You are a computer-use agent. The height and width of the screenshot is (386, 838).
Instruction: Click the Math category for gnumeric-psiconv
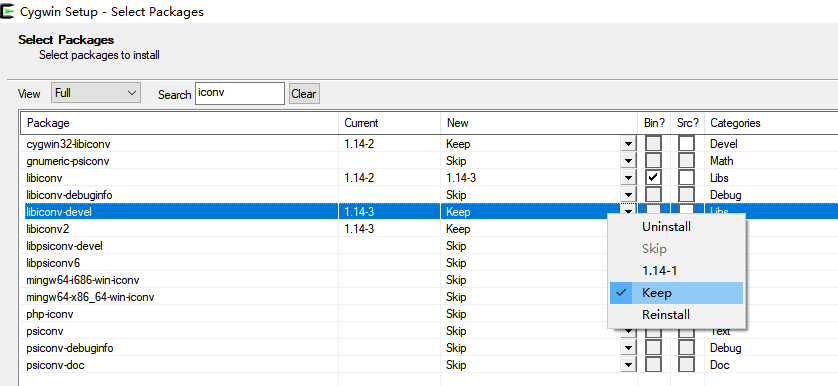[722, 161]
